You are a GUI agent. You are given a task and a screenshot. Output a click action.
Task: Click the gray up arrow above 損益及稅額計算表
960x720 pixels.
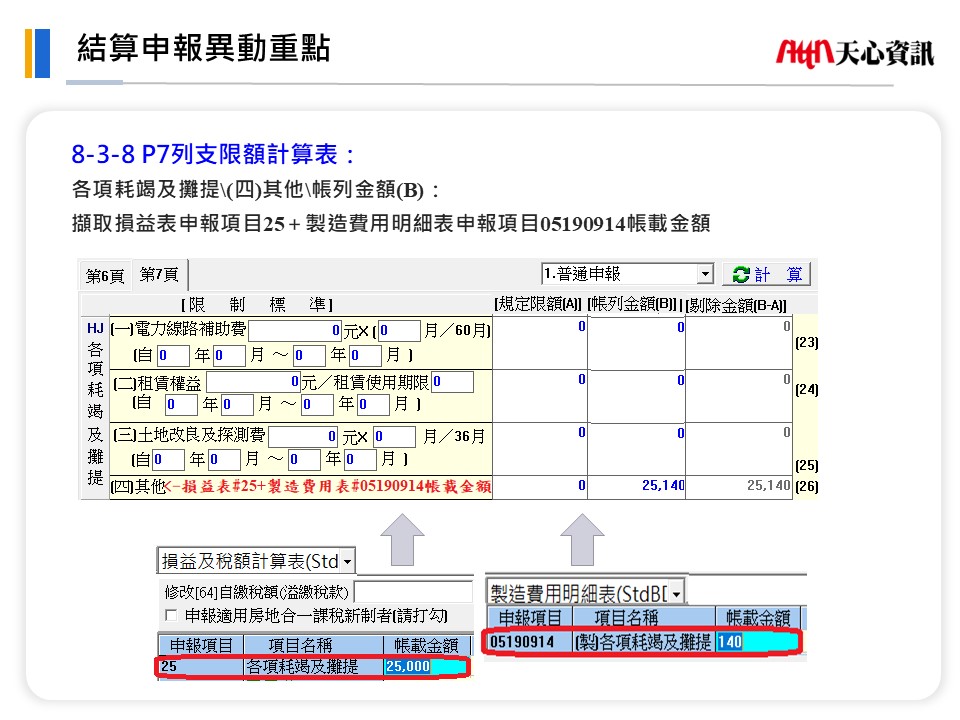pos(403,539)
